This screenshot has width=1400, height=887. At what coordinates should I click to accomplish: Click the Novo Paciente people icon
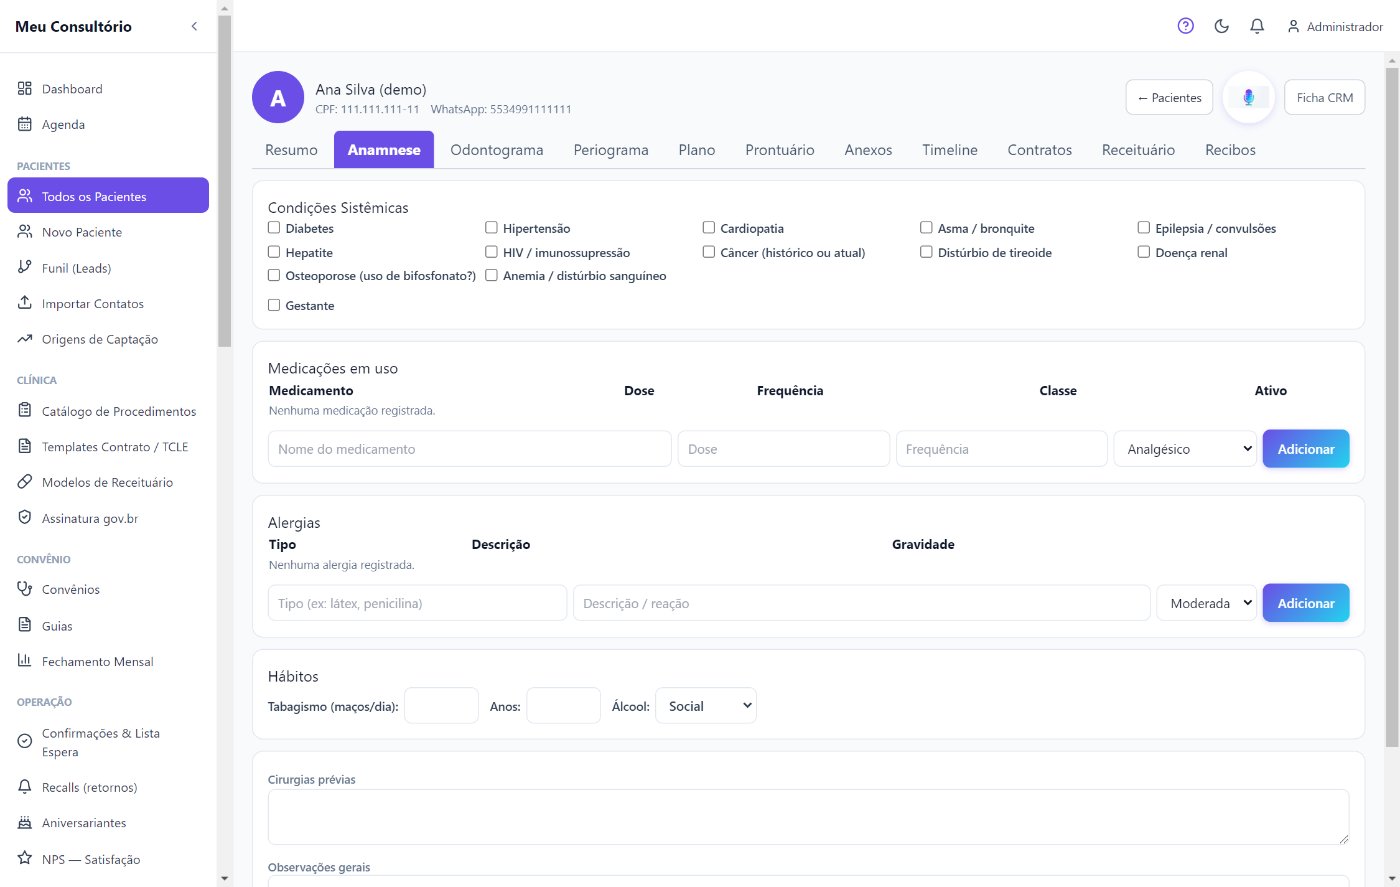[25, 232]
